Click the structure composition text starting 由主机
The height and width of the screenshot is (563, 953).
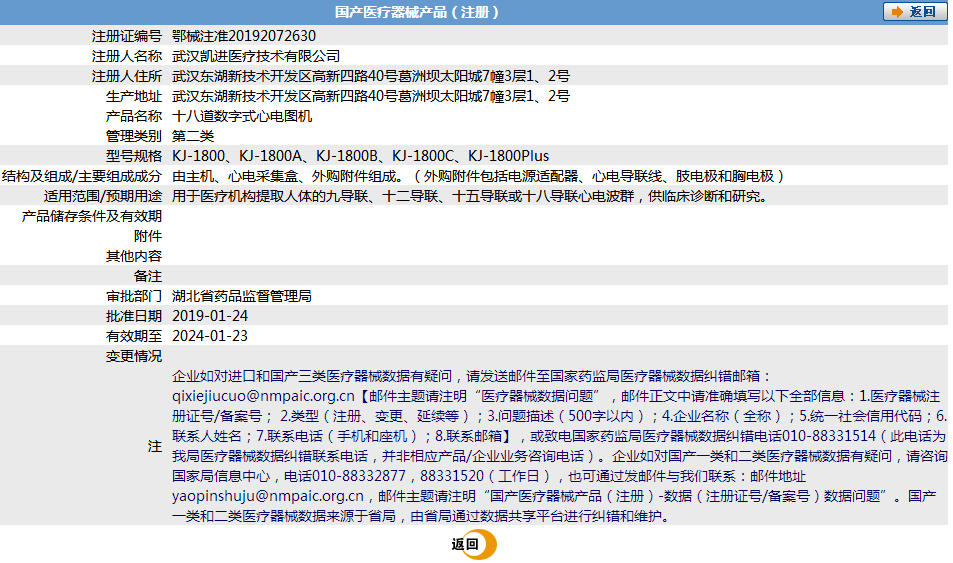(x=479, y=176)
